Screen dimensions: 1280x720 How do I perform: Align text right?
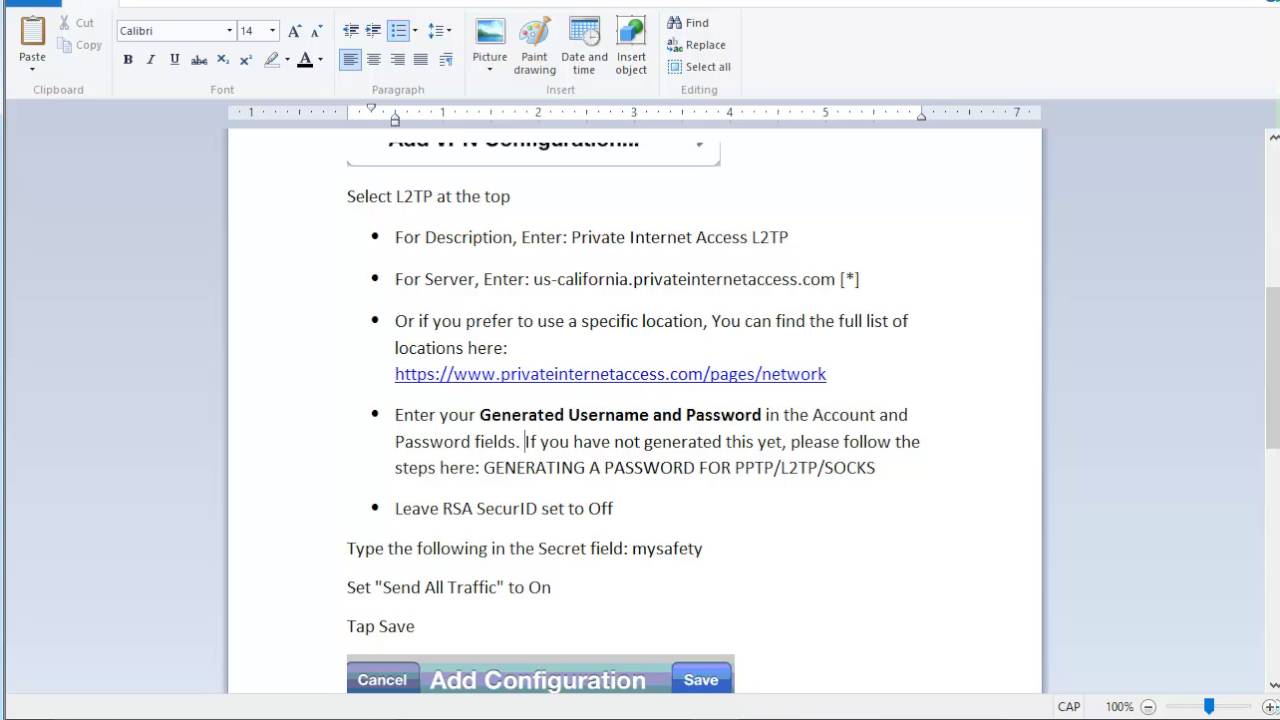coord(398,60)
